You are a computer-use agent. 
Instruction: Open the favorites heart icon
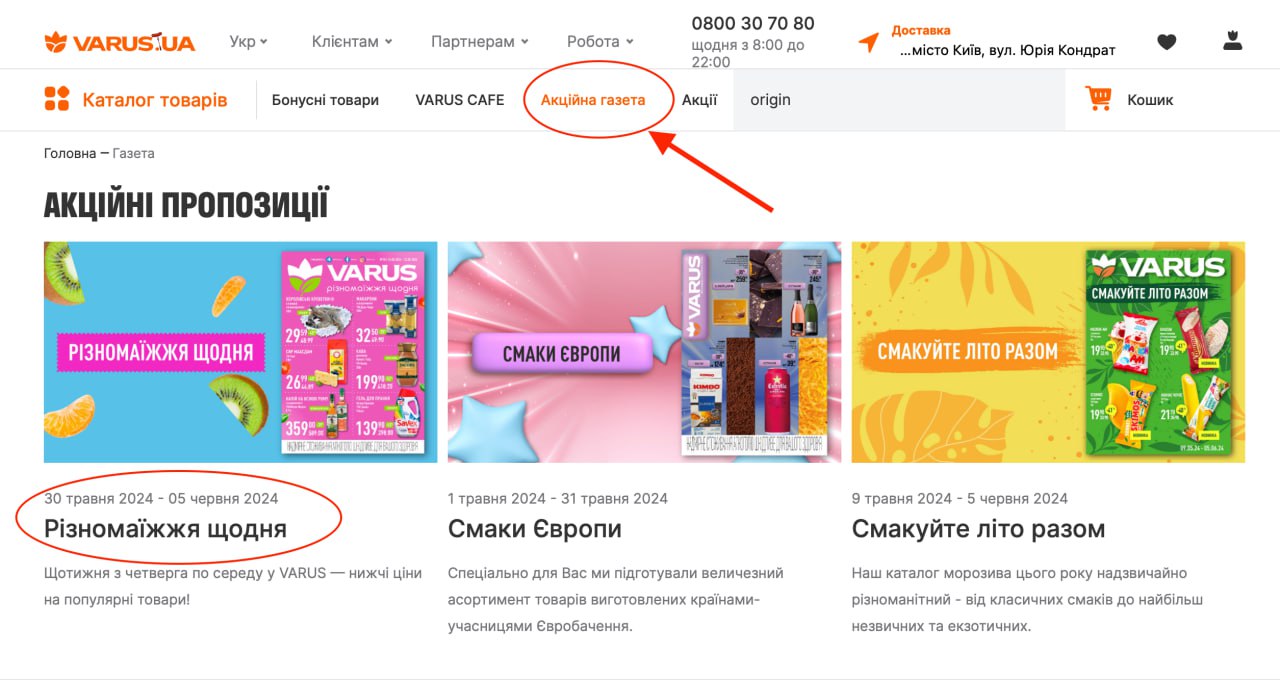(1167, 42)
